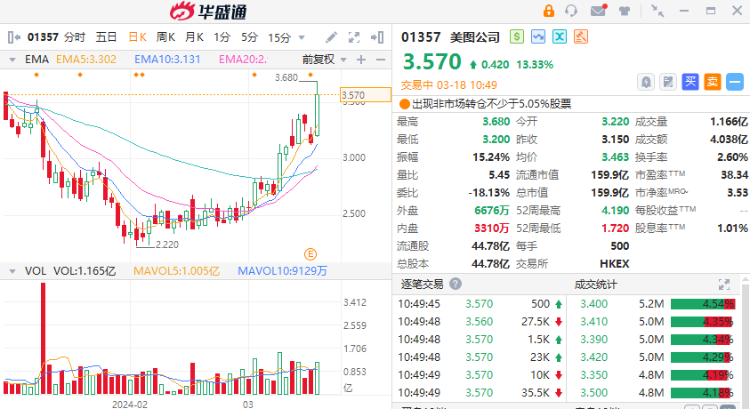Click the 成交统计 tab header
This screenshot has height=409, width=750.
pyautogui.click(x=596, y=285)
